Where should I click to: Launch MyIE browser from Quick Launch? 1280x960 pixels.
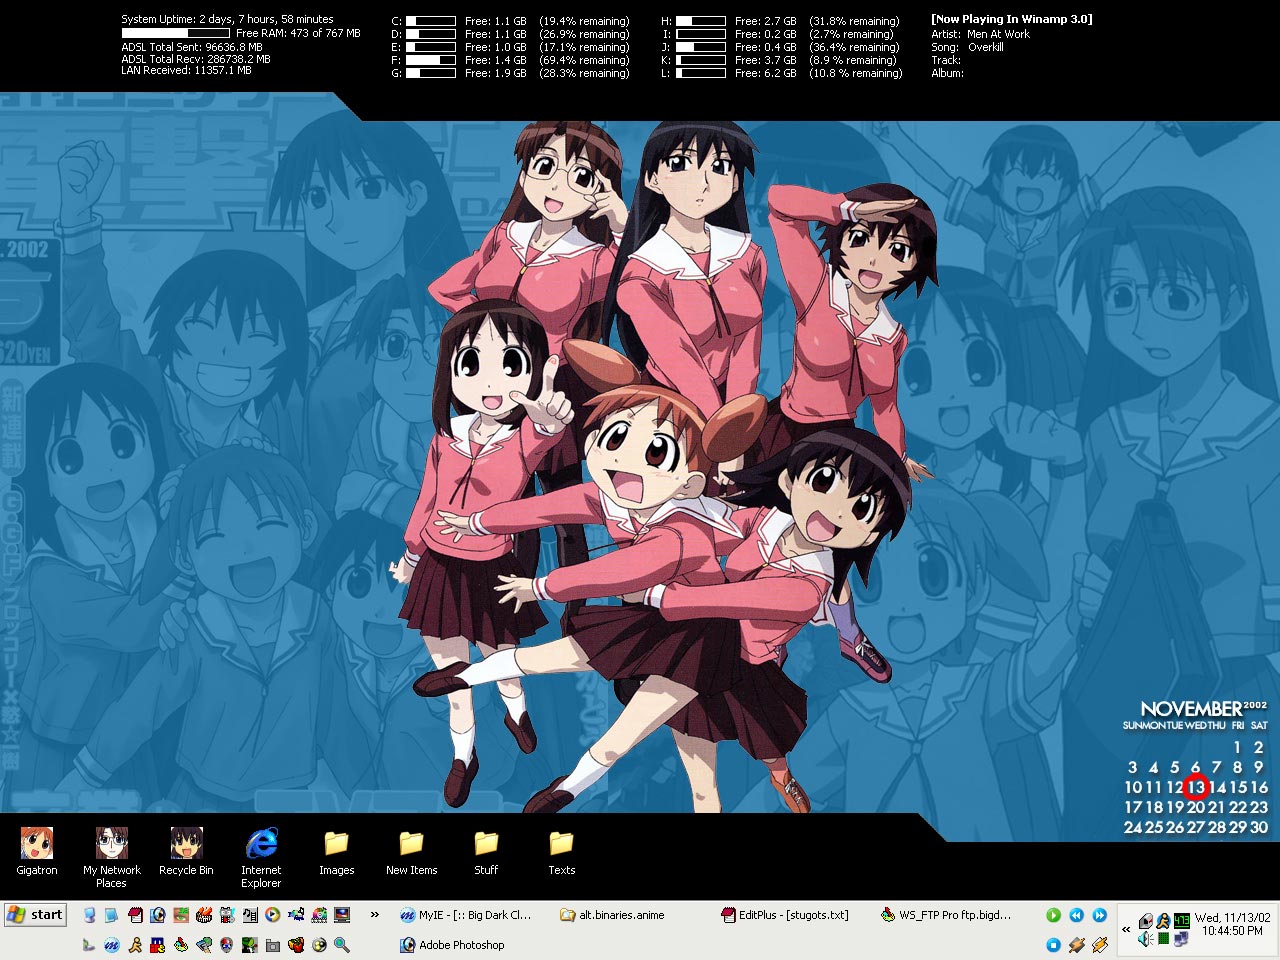point(112,945)
